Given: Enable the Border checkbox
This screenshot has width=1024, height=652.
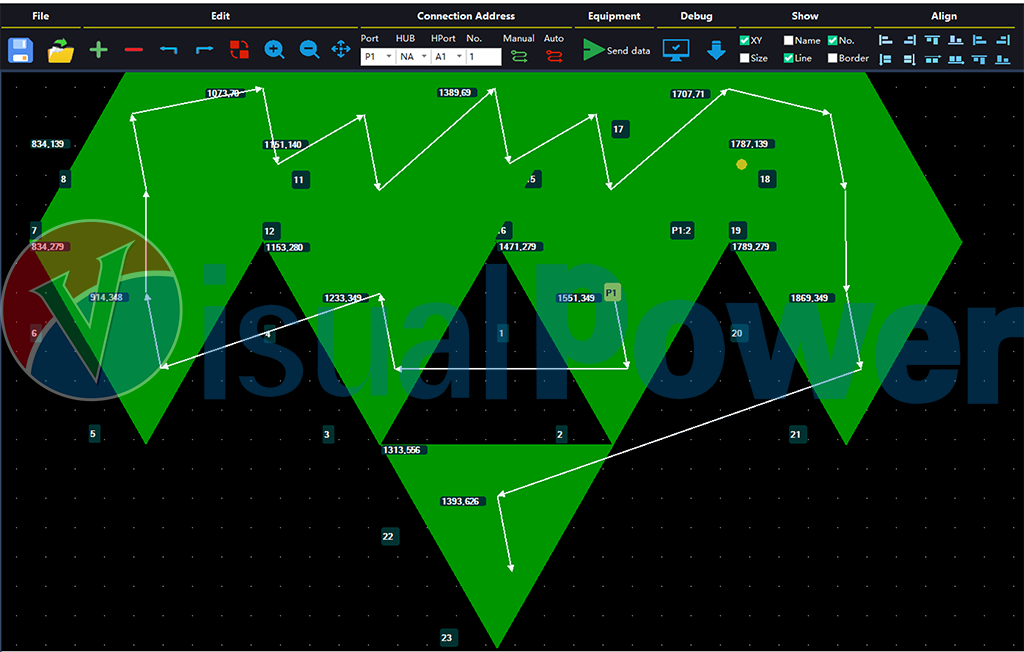Looking at the screenshot, I should coord(832,58).
